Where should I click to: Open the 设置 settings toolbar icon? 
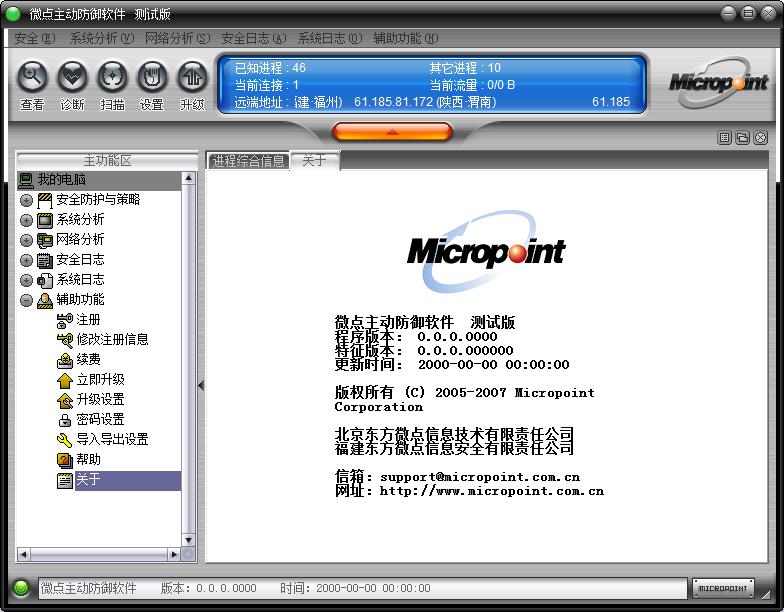pos(152,77)
